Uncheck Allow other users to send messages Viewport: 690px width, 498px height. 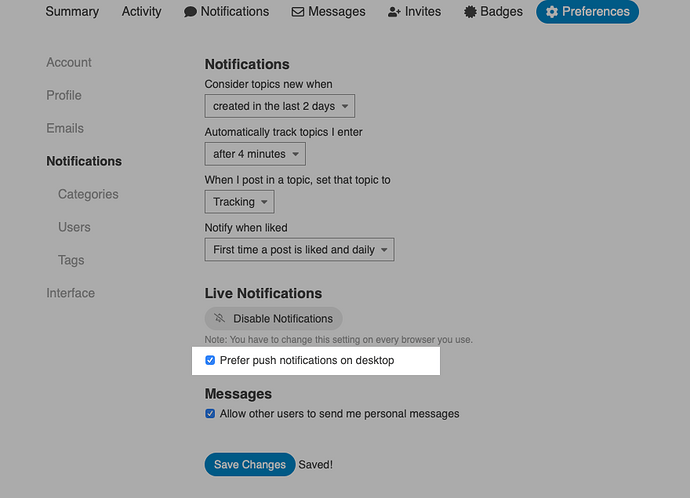click(210, 414)
